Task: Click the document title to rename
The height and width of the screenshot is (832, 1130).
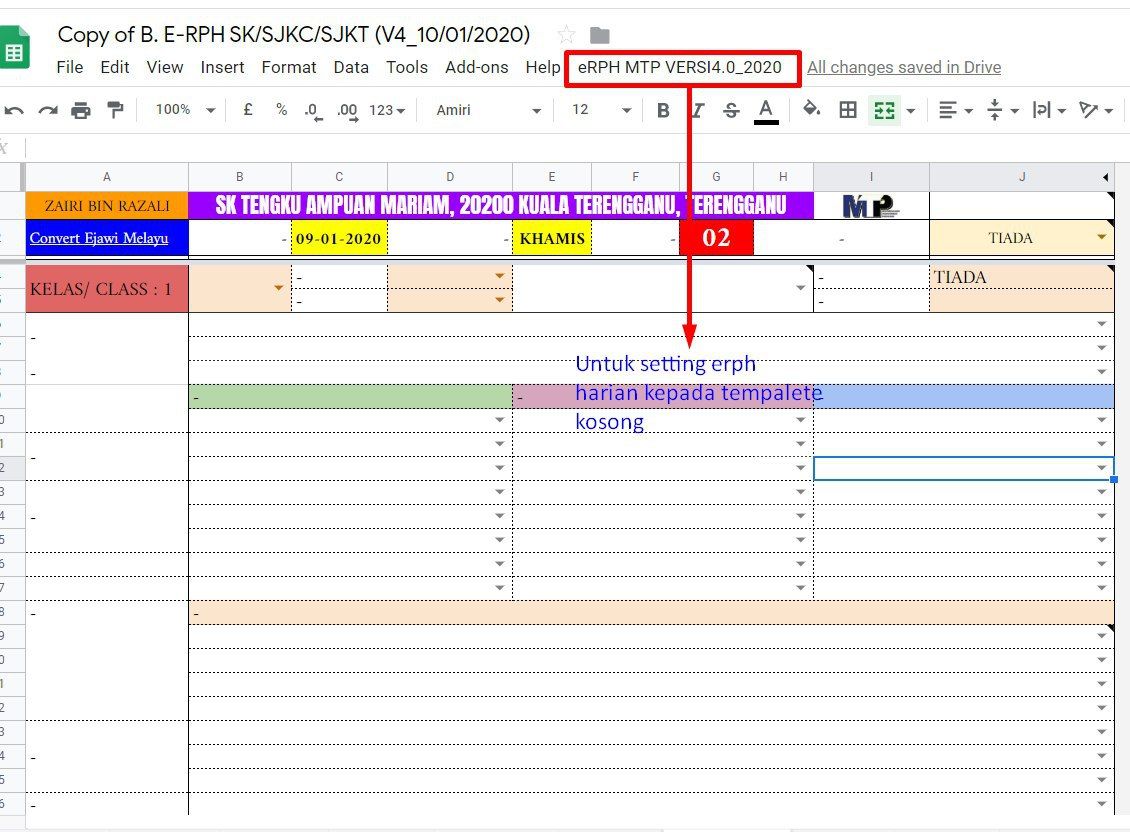Action: [x=293, y=35]
